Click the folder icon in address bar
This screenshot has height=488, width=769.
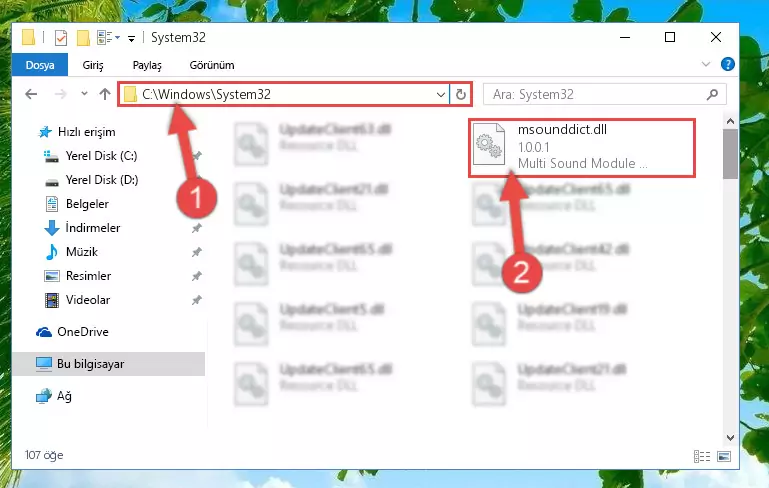[130, 94]
